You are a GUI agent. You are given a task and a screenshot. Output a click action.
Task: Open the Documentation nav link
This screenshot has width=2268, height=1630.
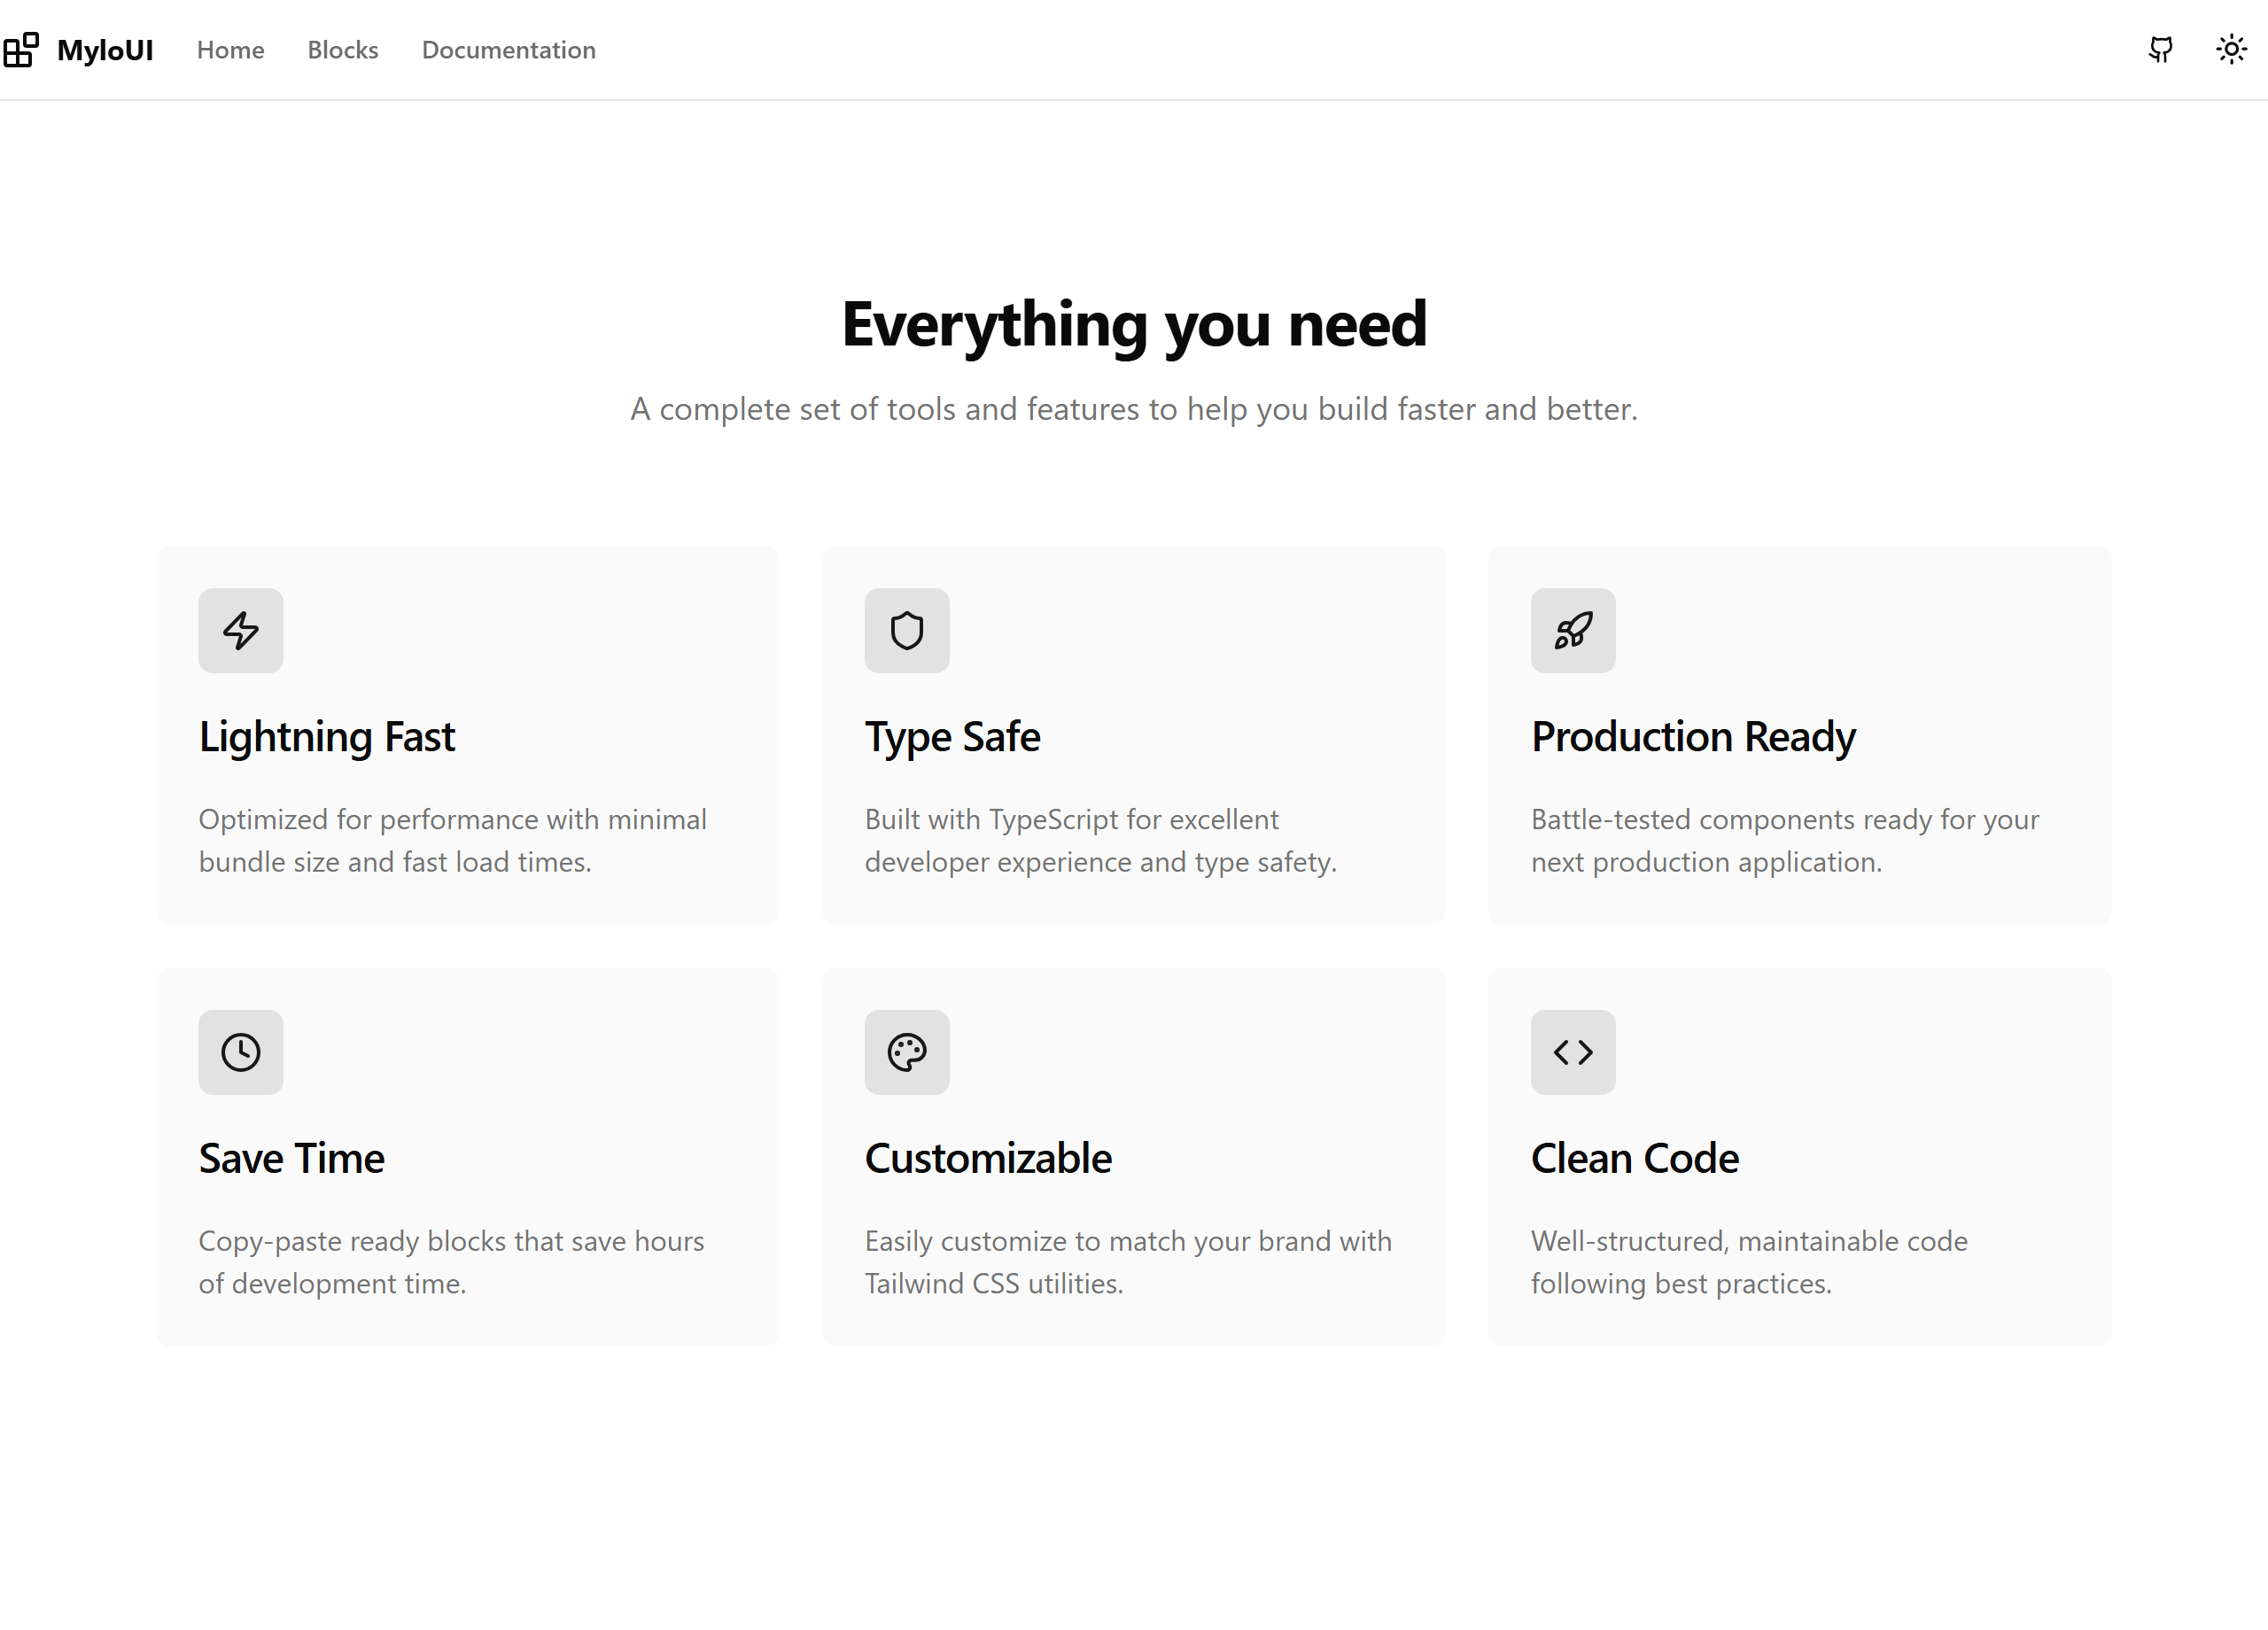tap(509, 50)
